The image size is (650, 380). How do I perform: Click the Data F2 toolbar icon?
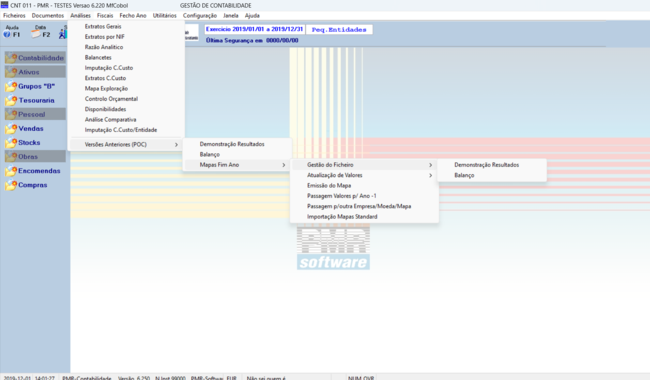click(x=41, y=32)
